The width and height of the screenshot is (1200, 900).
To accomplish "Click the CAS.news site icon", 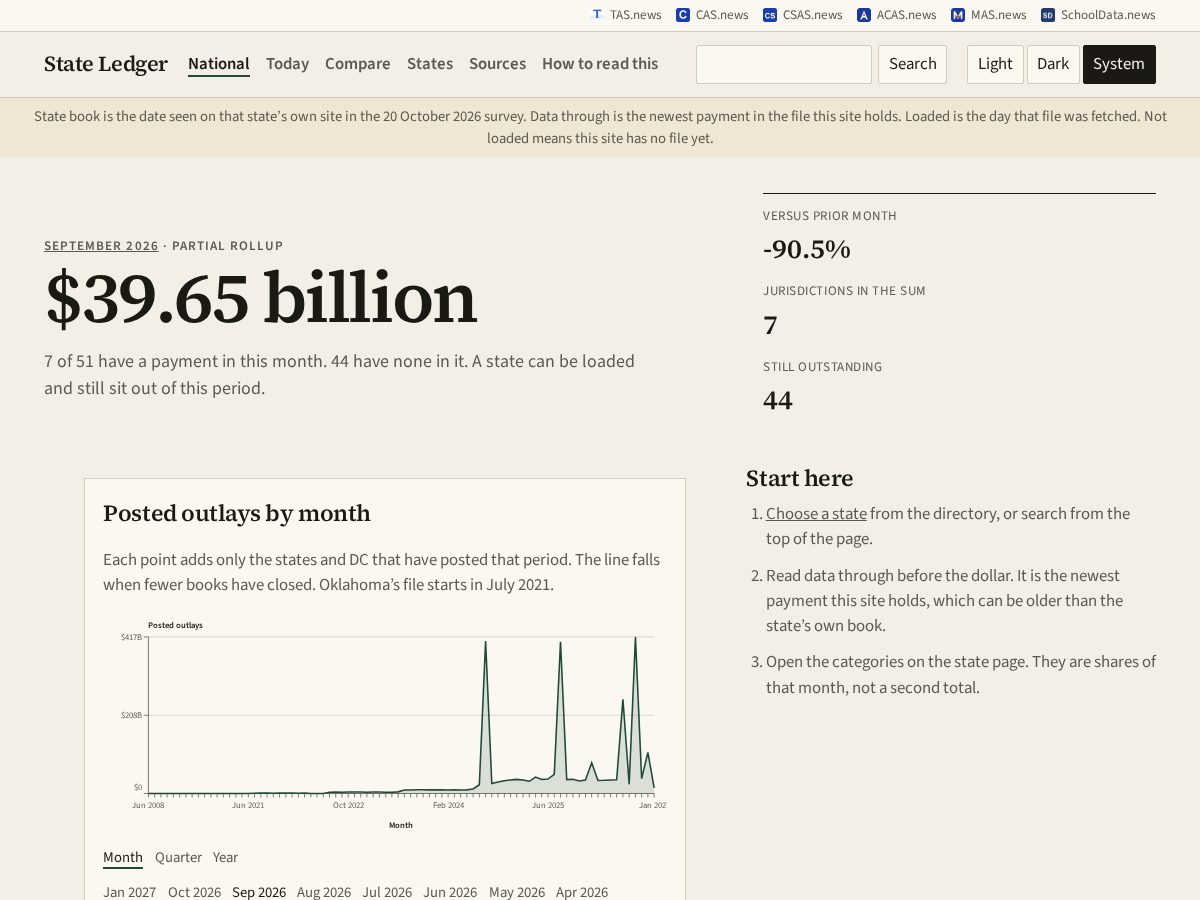I will point(683,15).
